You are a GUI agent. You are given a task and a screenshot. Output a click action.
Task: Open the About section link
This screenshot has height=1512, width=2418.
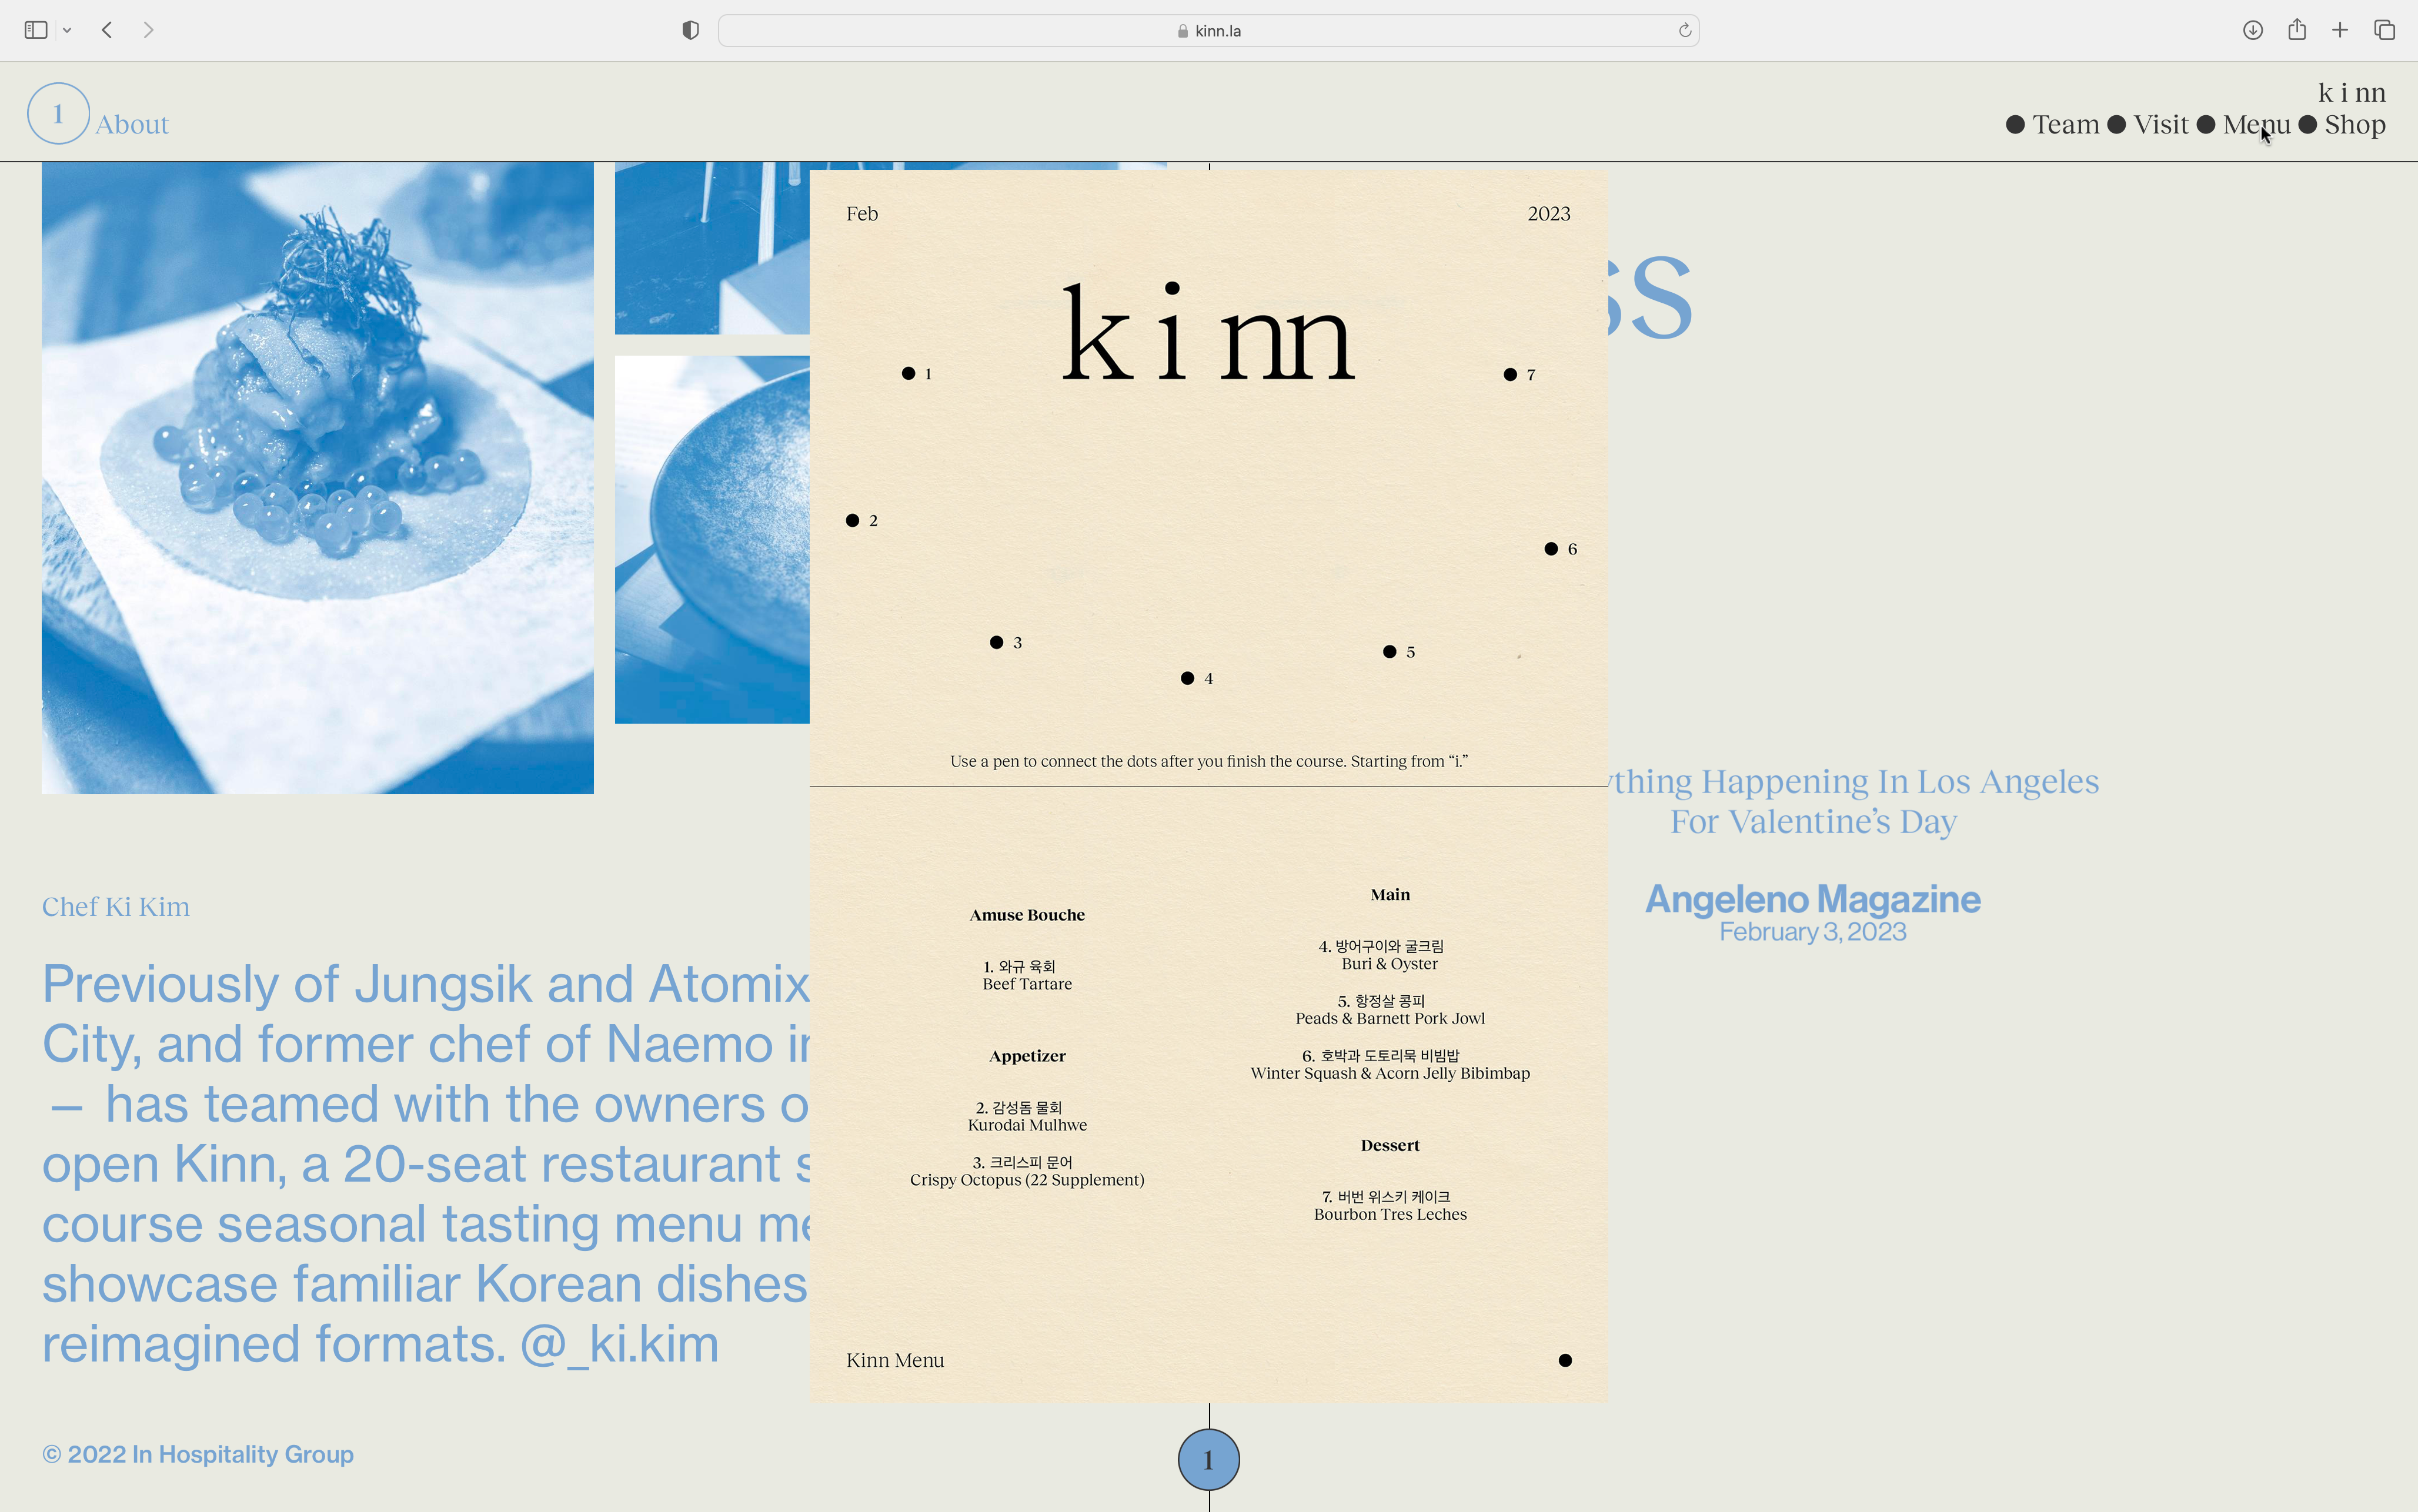132,125
